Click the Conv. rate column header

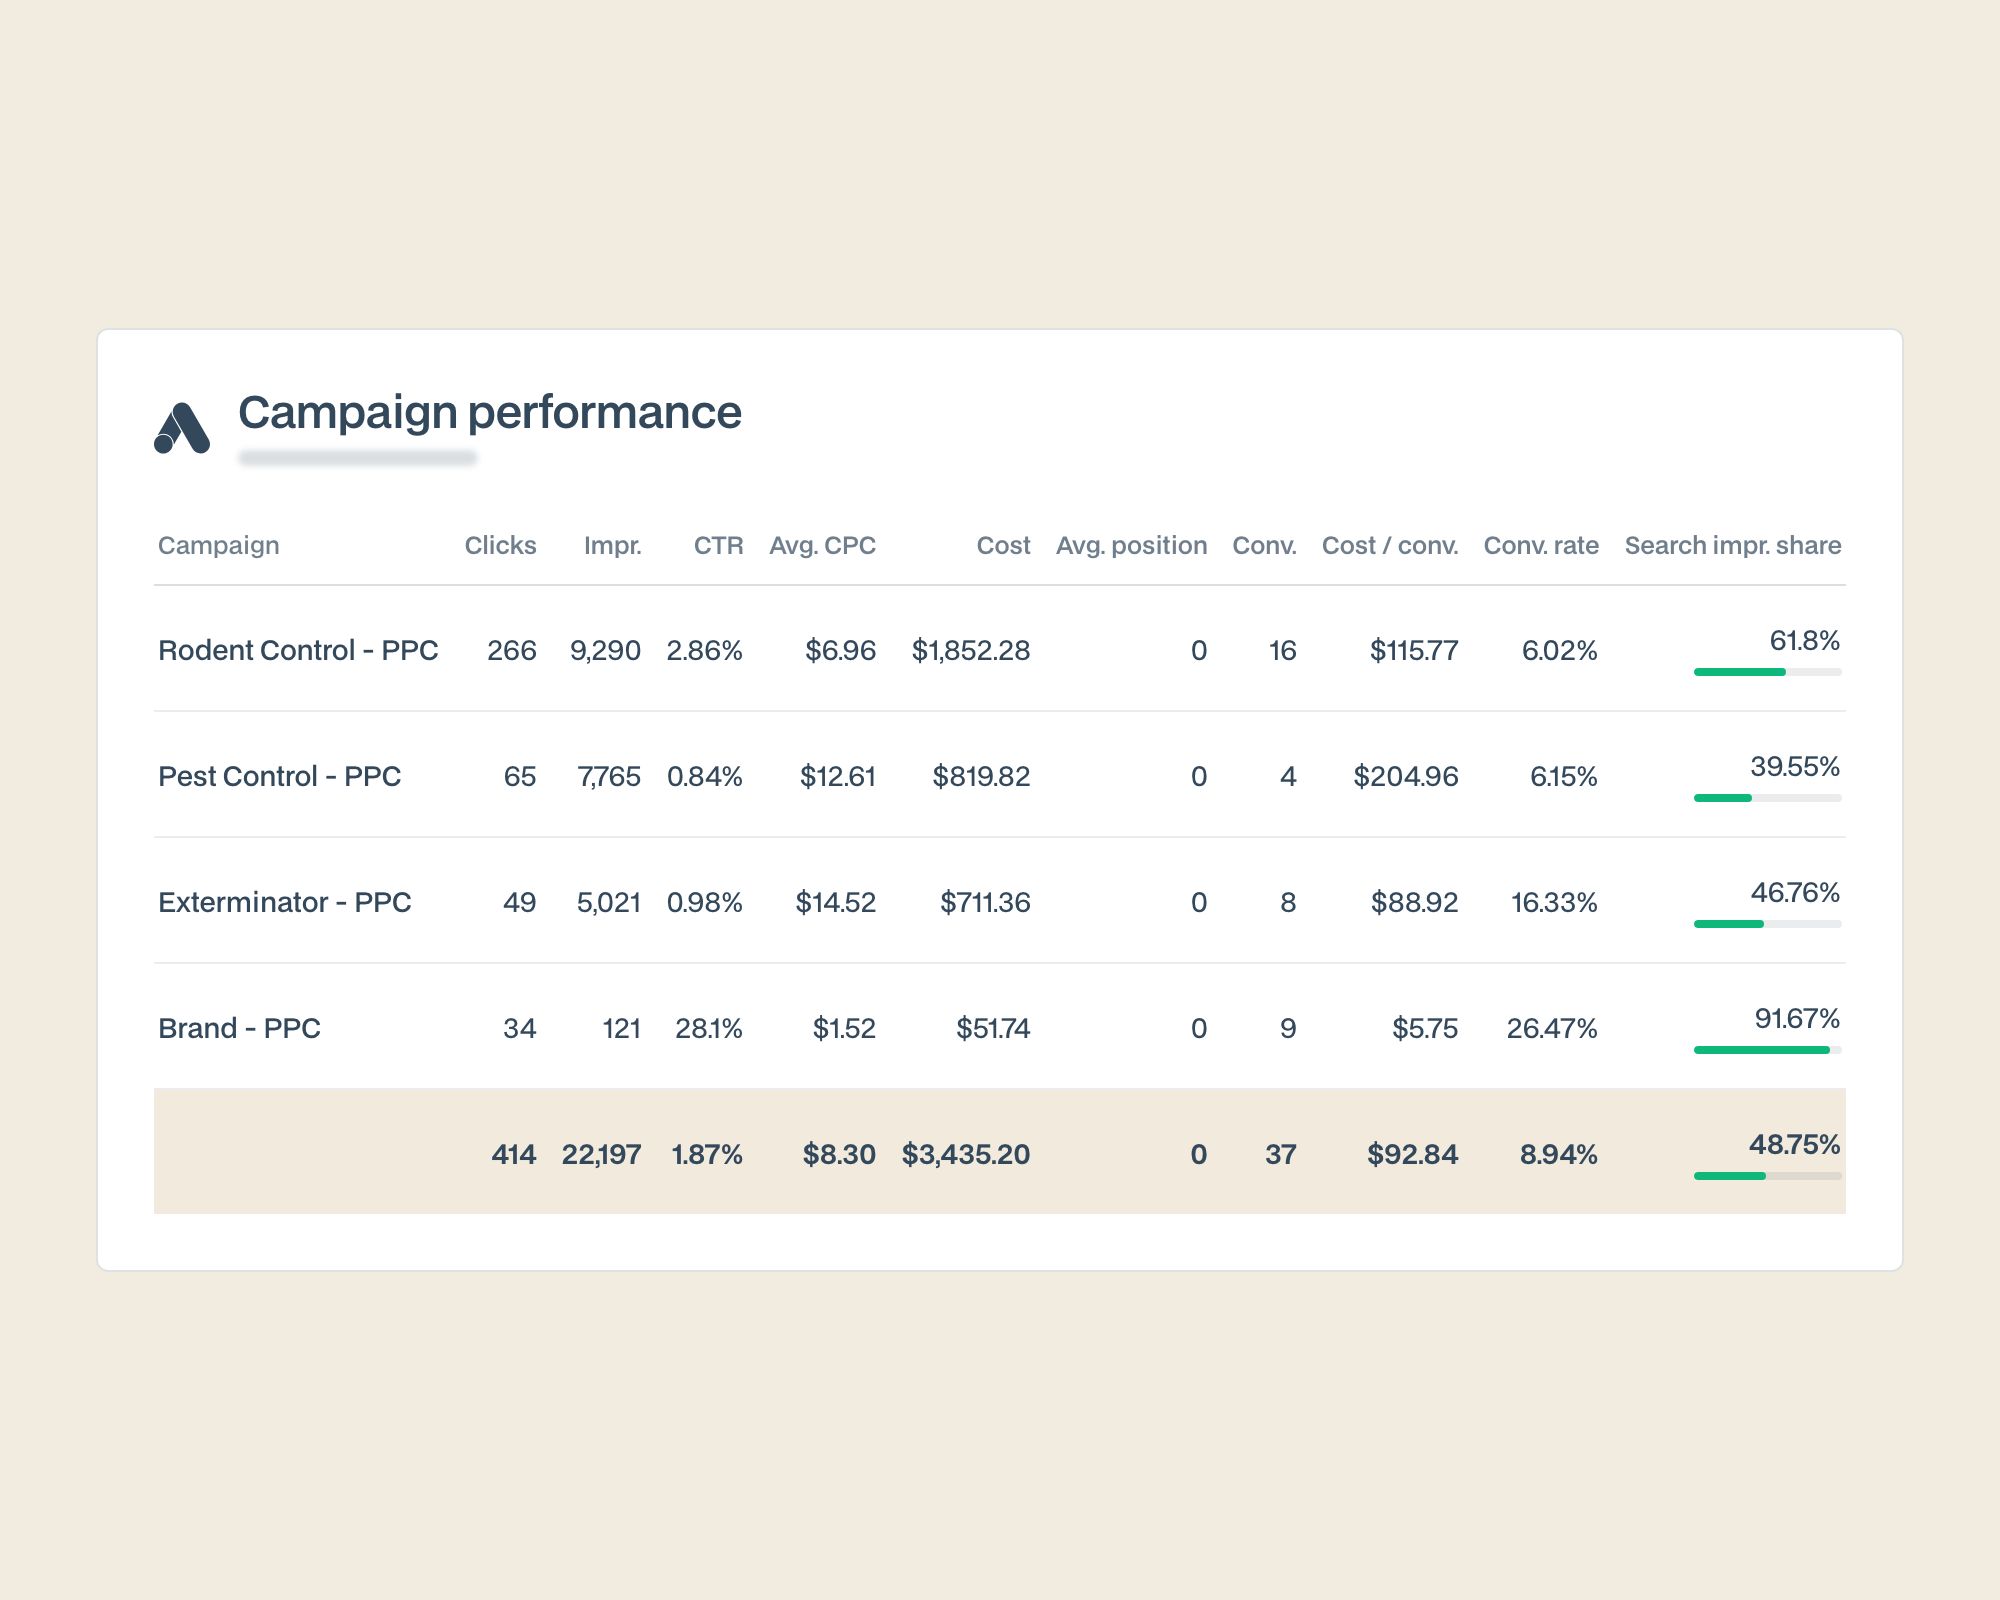tap(1541, 545)
